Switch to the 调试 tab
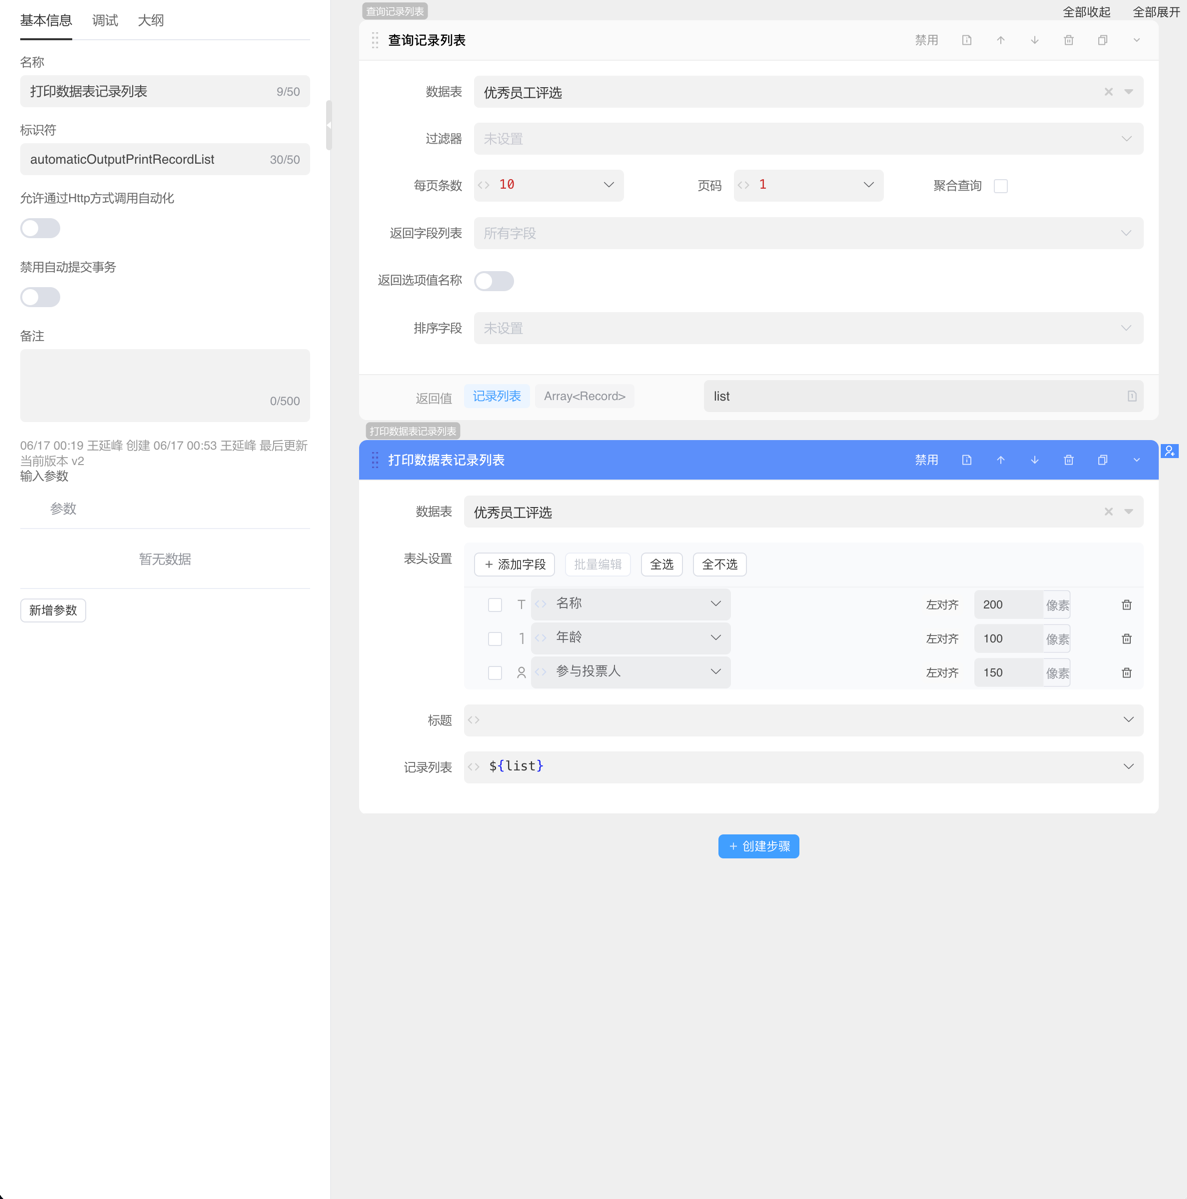This screenshot has height=1199, width=1187. [105, 20]
